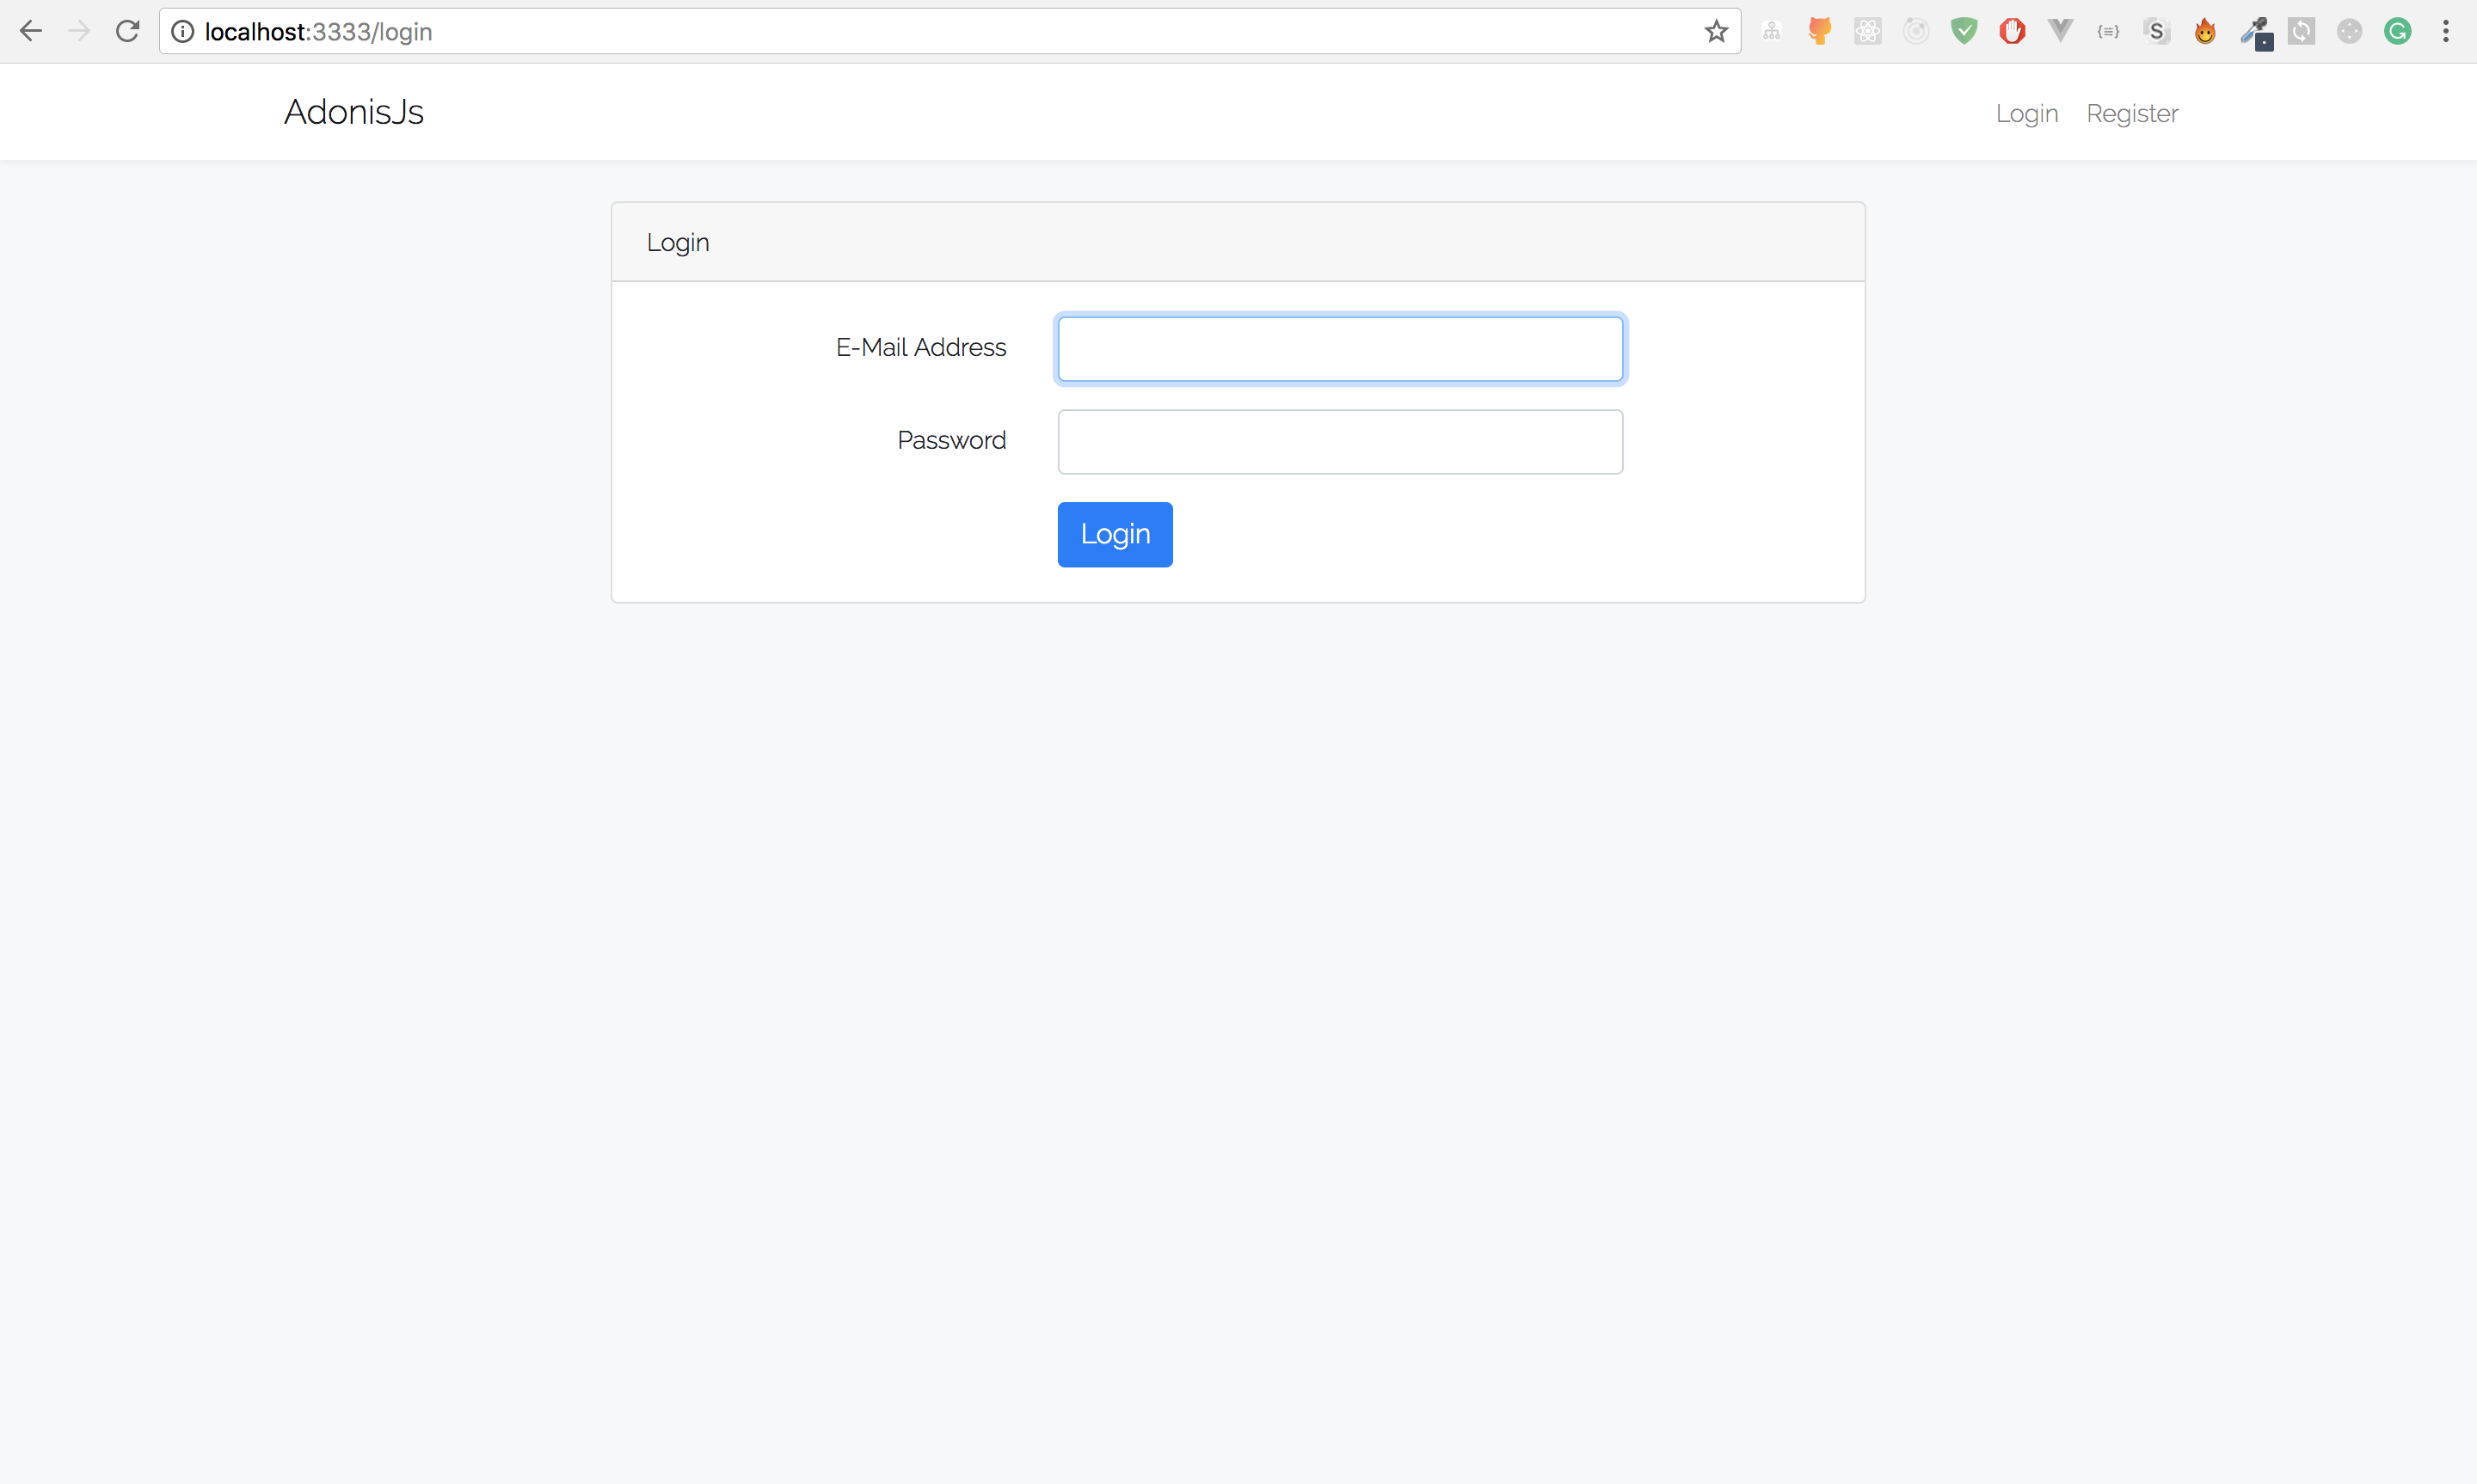Open the Grammarly extension

2398,31
